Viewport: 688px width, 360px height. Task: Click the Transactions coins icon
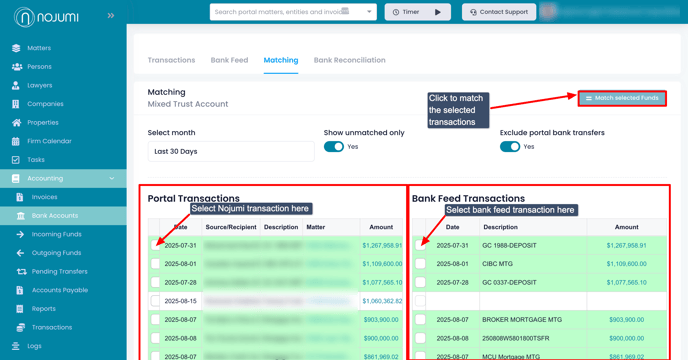click(21, 328)
